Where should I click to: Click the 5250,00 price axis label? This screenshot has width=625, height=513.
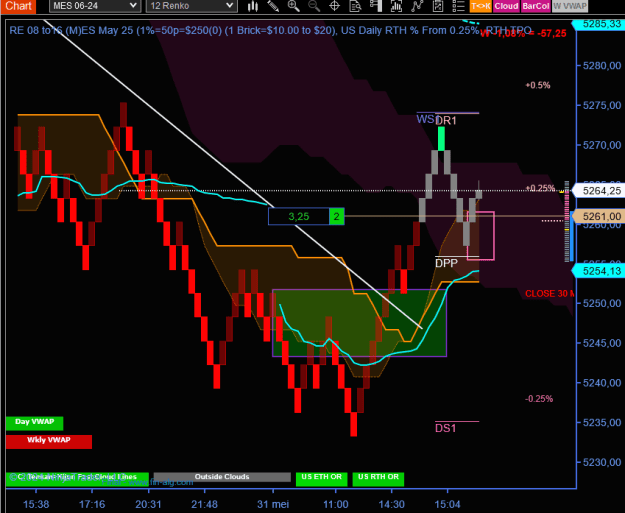click(602, 303)
